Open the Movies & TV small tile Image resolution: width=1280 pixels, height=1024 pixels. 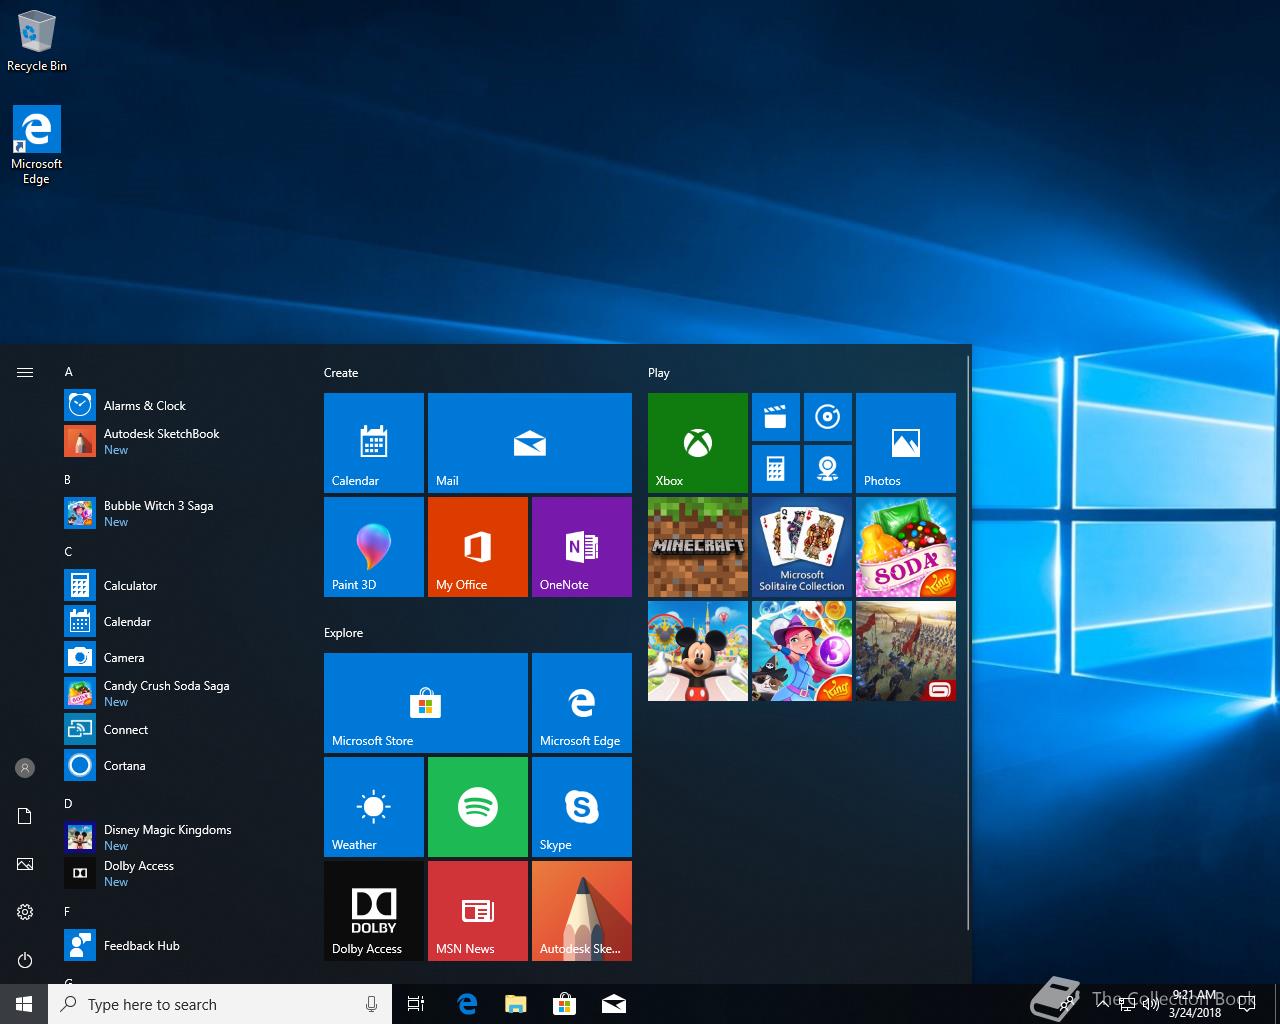click(776, 417)
